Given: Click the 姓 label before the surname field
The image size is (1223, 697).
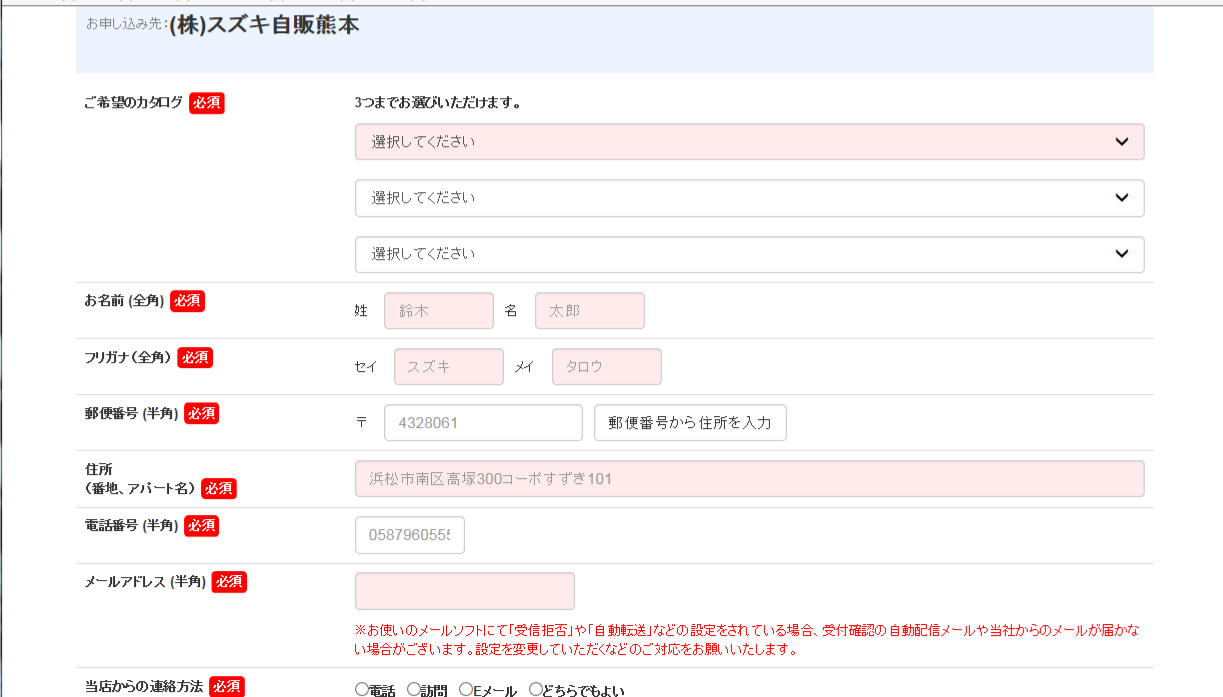Looking at the screenshot, I should 361,311.
